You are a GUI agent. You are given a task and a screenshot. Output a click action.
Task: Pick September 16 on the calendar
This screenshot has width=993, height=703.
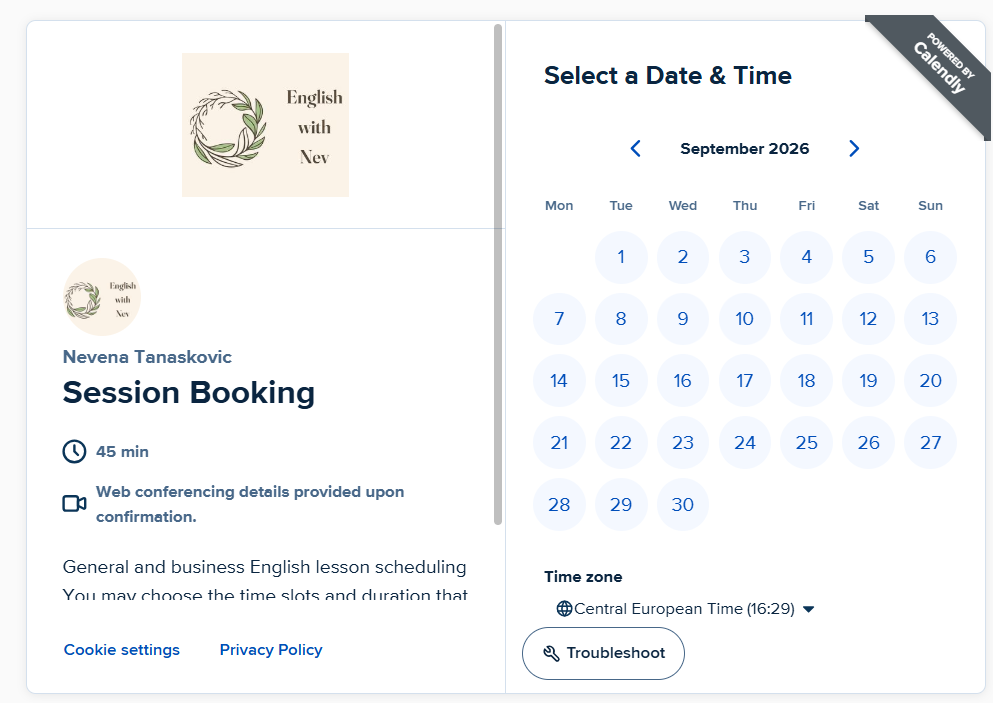click(x=683, y=381)
